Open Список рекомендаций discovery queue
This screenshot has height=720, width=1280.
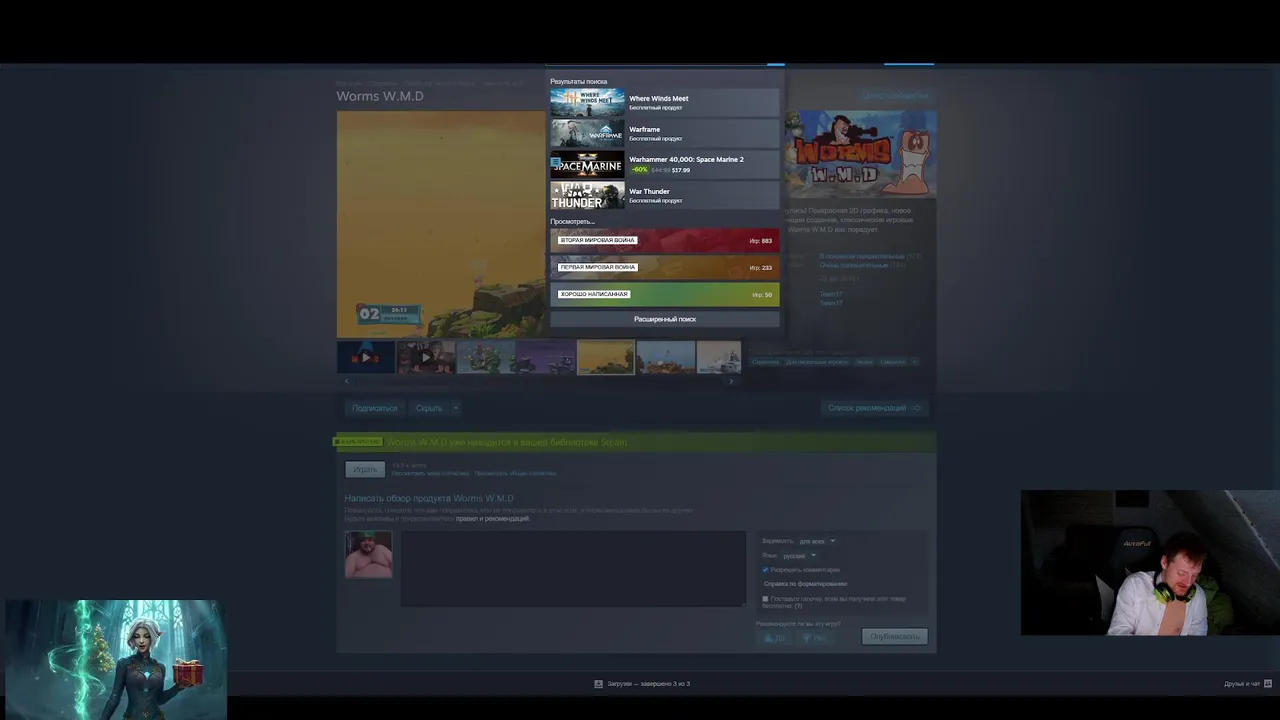point(874,408)
